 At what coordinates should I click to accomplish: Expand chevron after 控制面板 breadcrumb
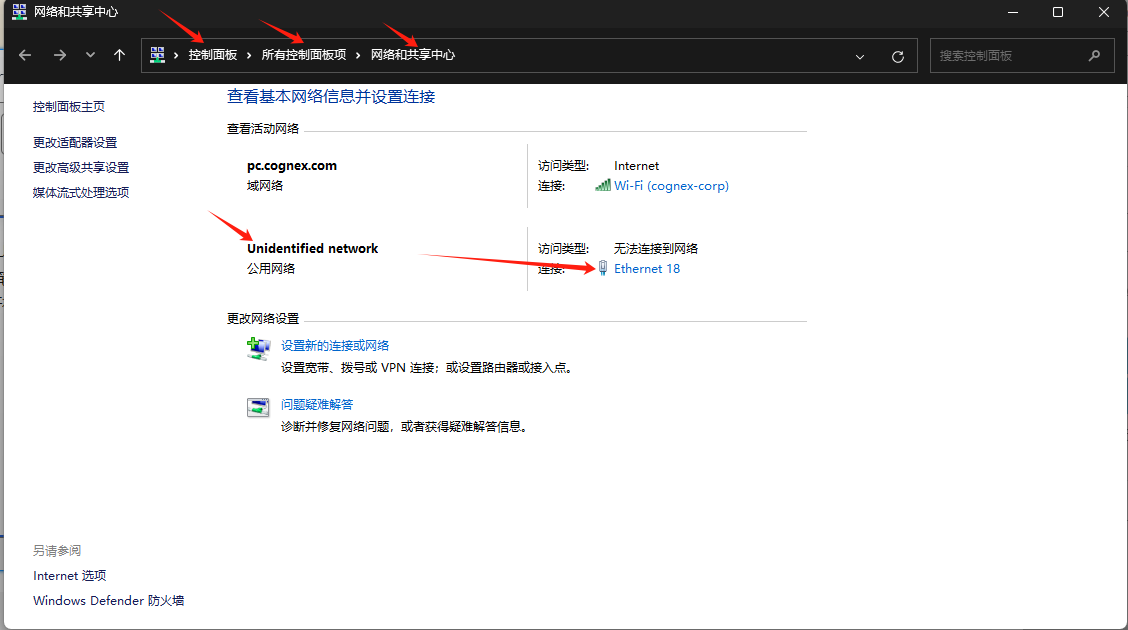click(x=249, y=55)
